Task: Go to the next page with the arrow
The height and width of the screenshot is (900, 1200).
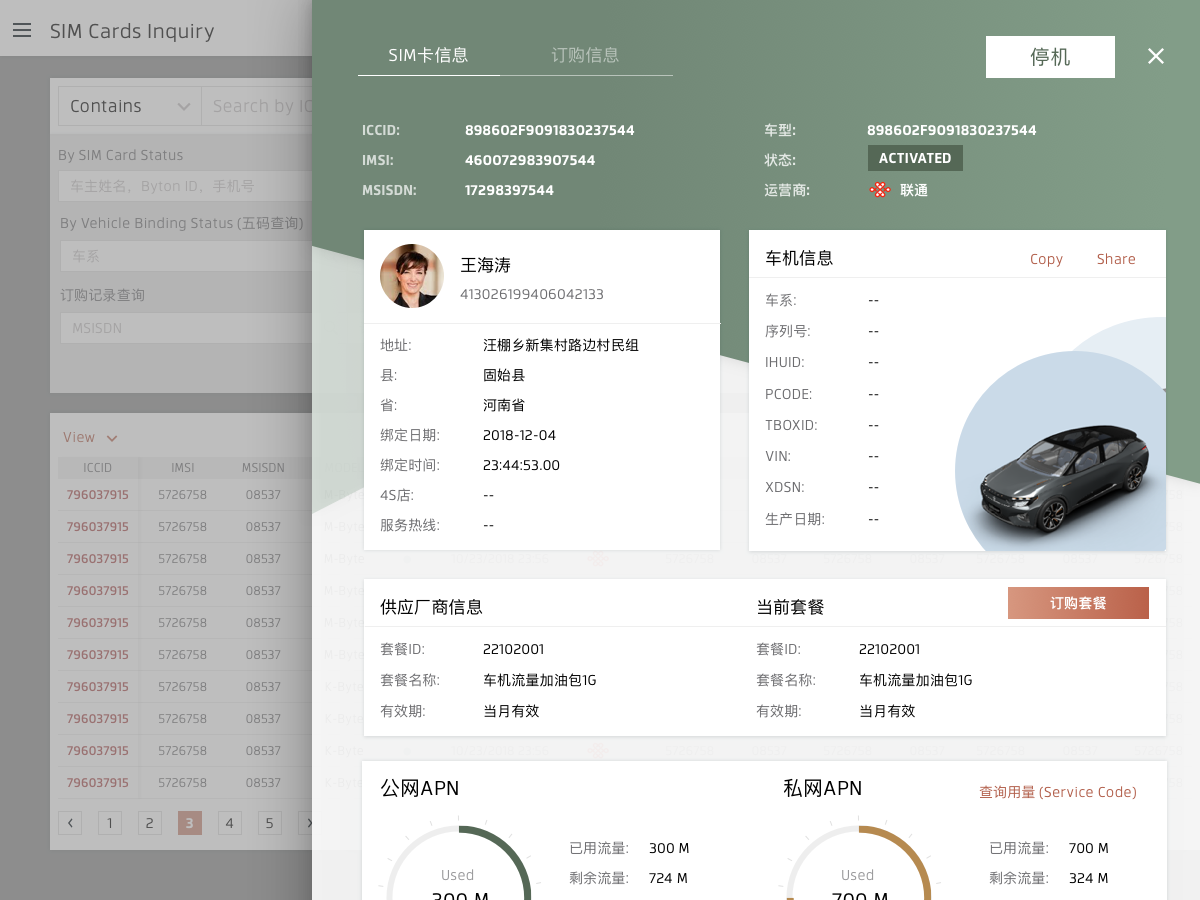Action: [310, 822]
